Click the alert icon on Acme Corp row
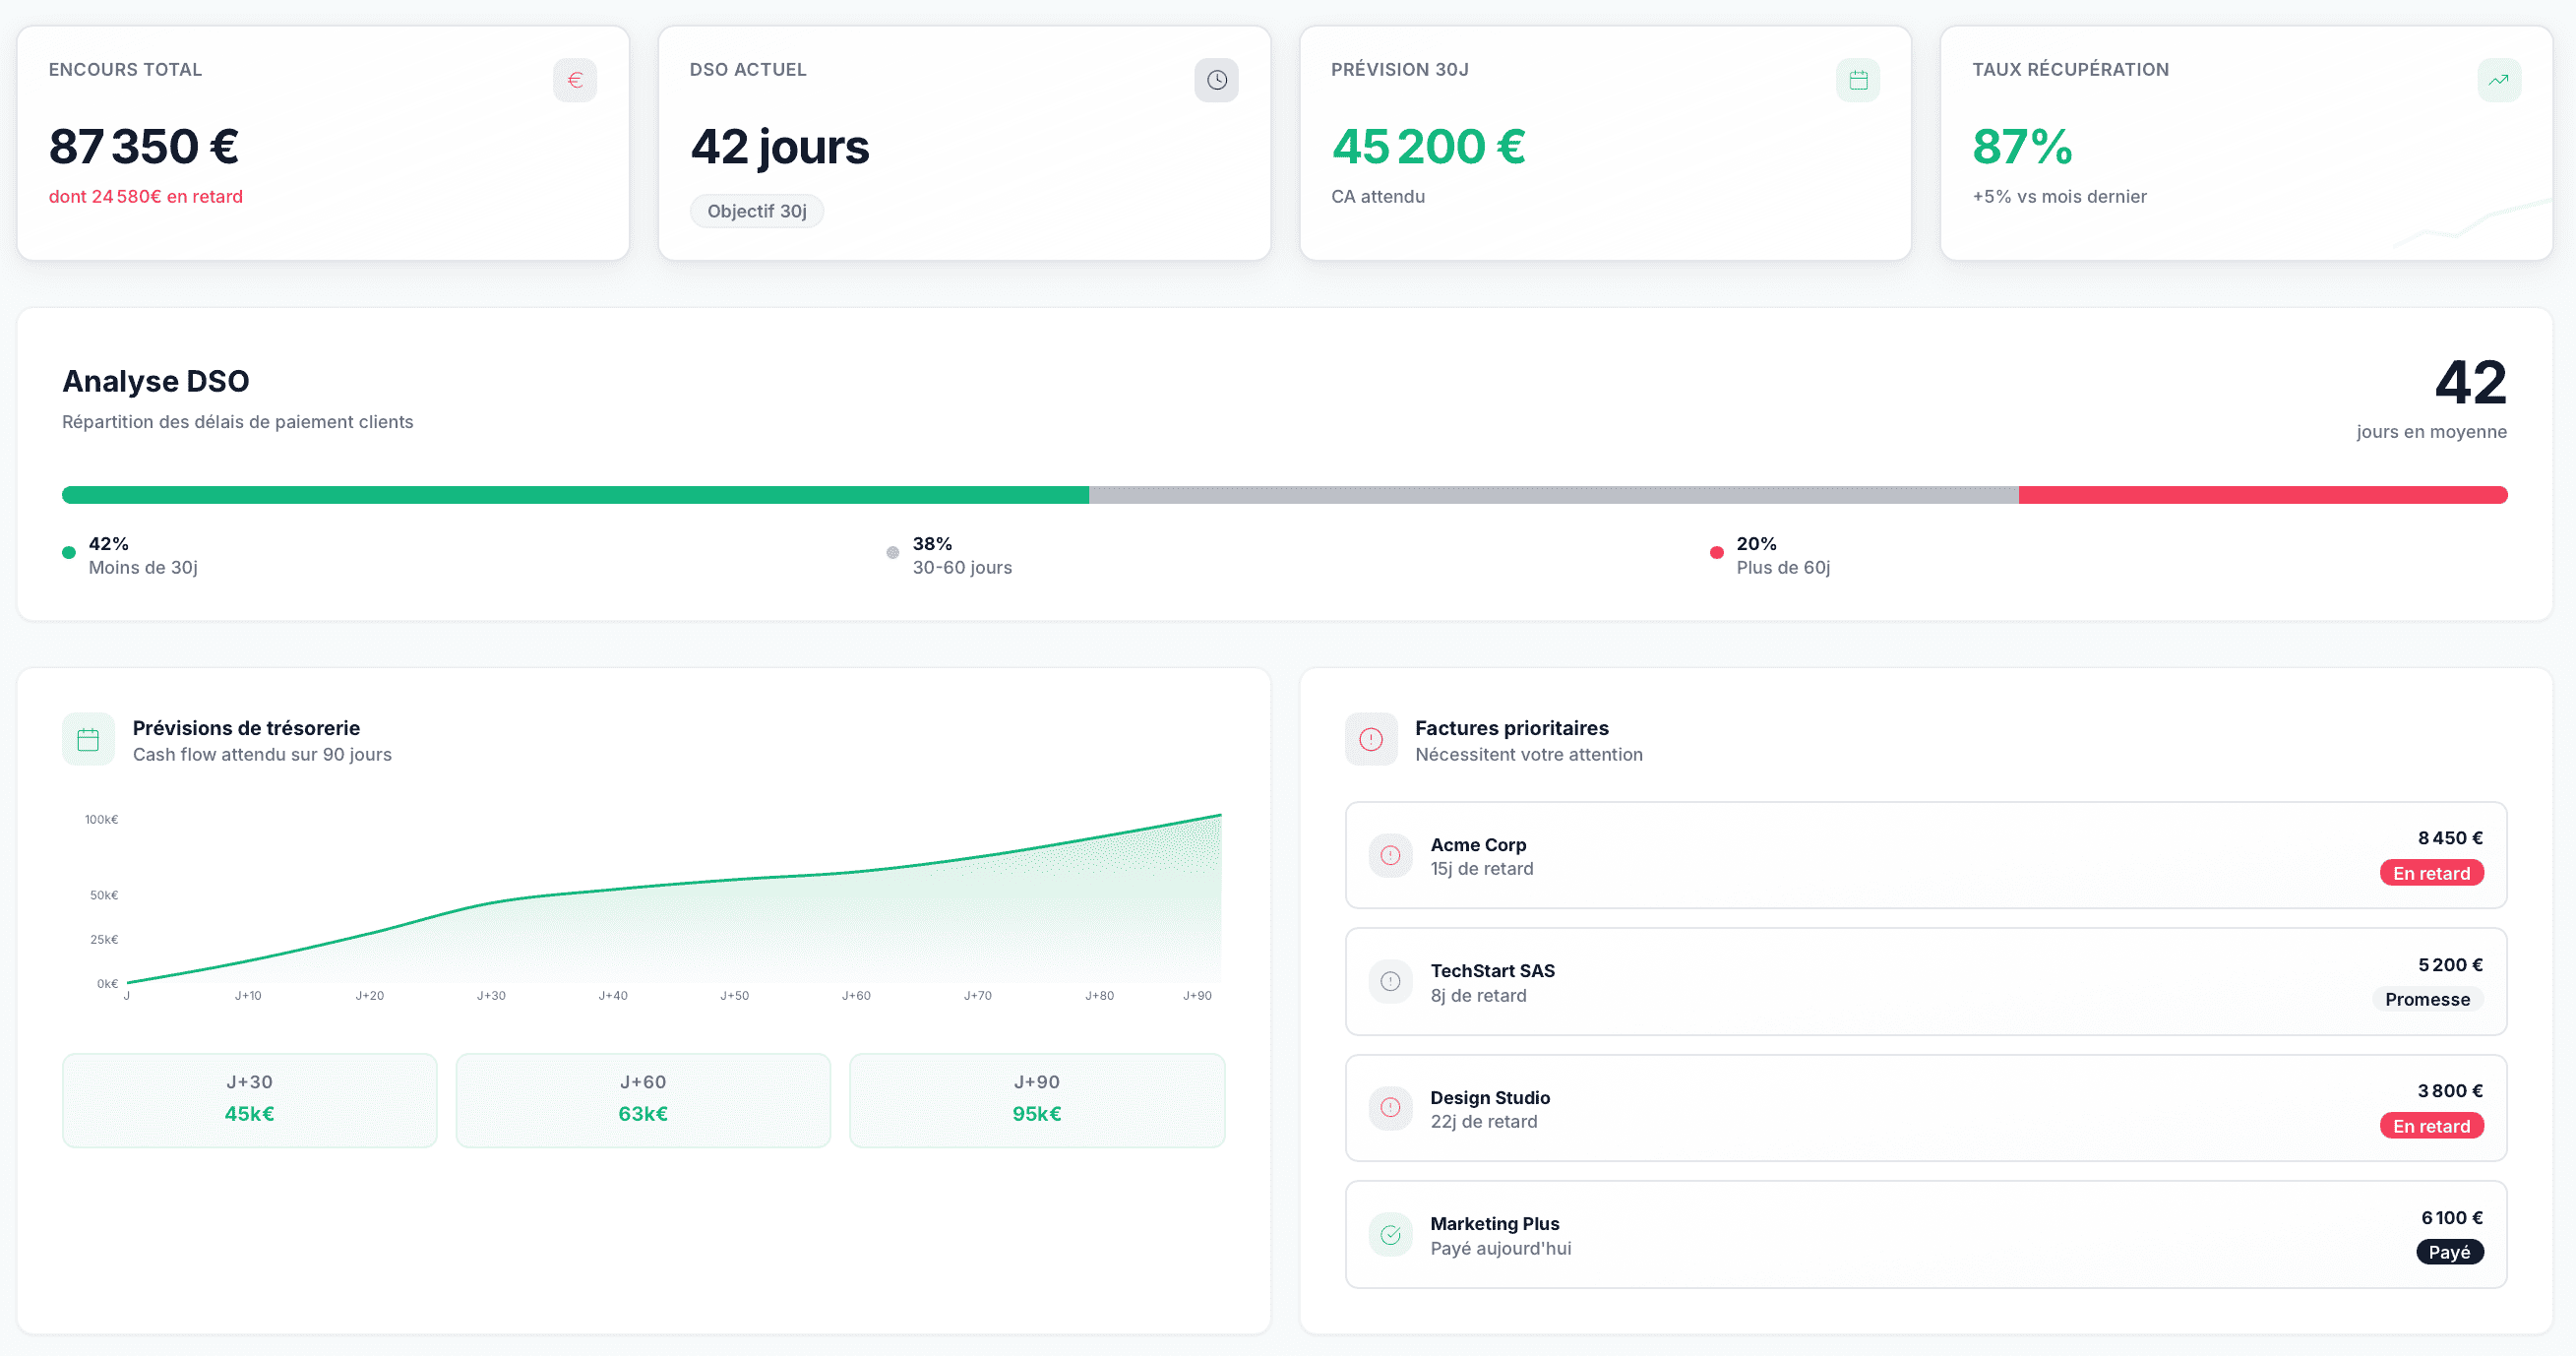This screenshot has width=2576, height=1356. 1390,855
